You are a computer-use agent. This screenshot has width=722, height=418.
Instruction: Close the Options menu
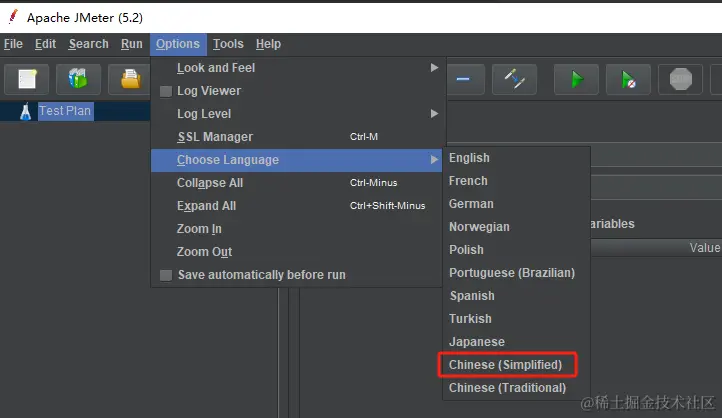(178, 44)
